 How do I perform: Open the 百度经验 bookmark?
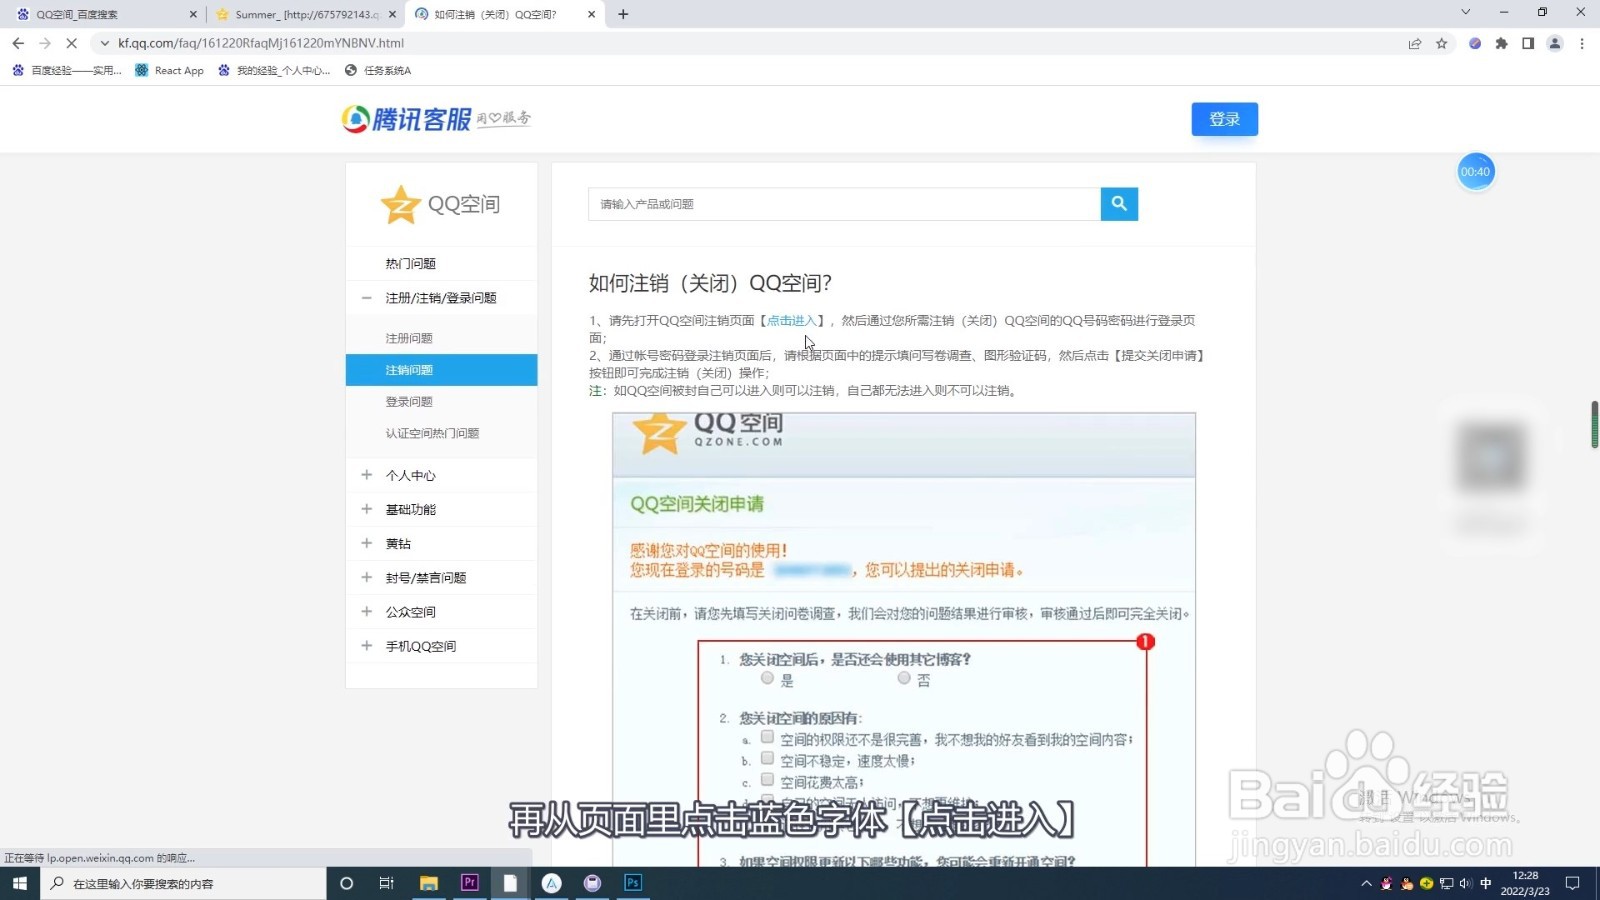[x=67, y=70]
